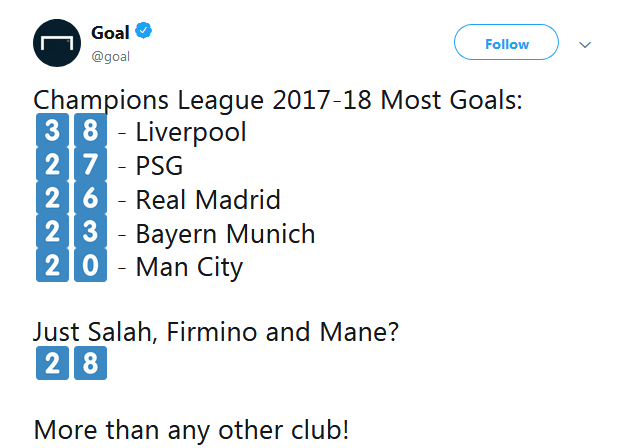Viewport: 623px width, 448px height.
Task: Click the Bayern Munich text line
Action: pyautogui.click(x=225, y=234)
